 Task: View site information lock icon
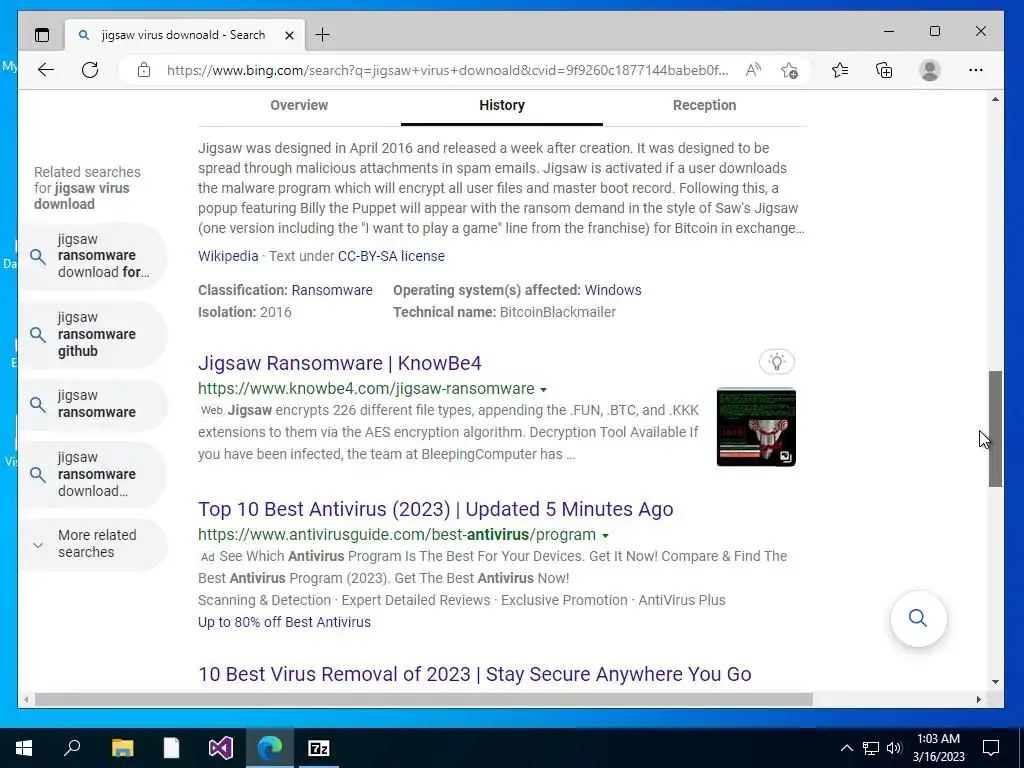tap(144, 70)
